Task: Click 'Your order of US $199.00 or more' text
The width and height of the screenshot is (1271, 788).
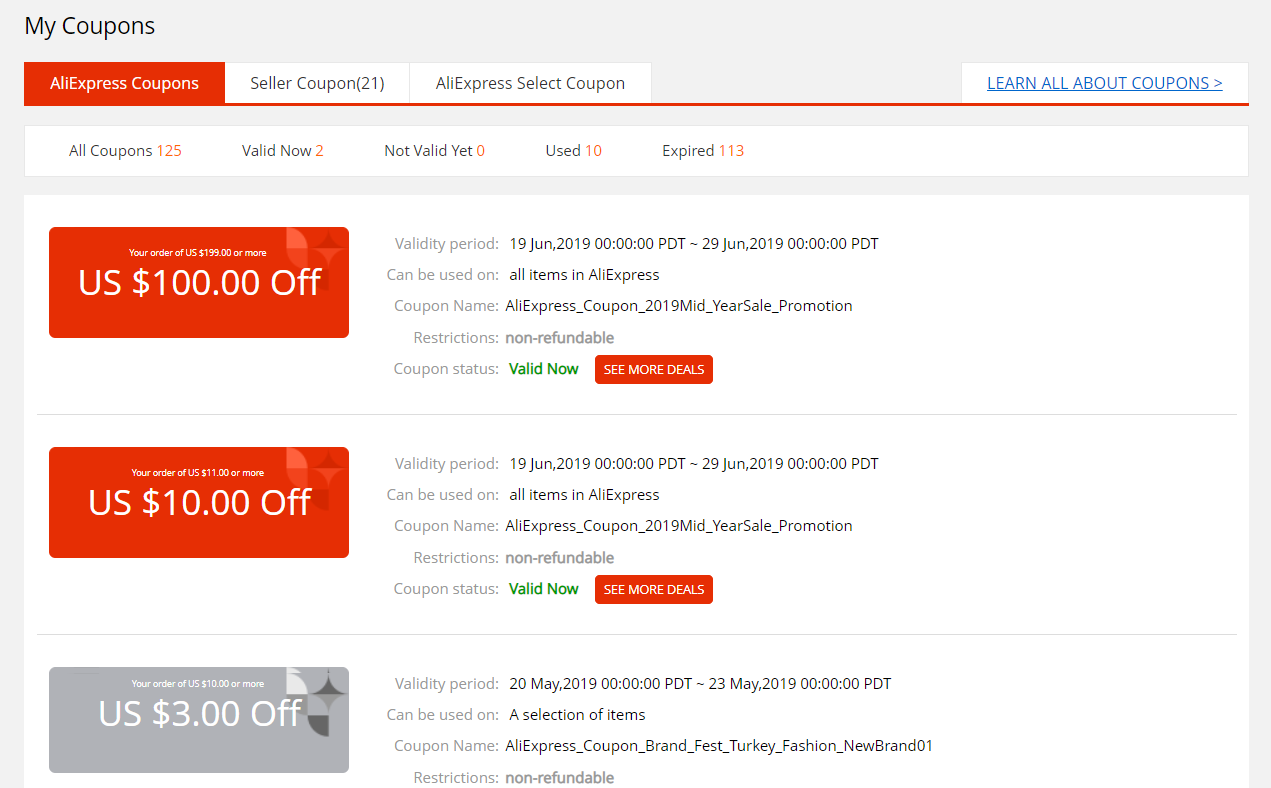Action: pos(198,253)
